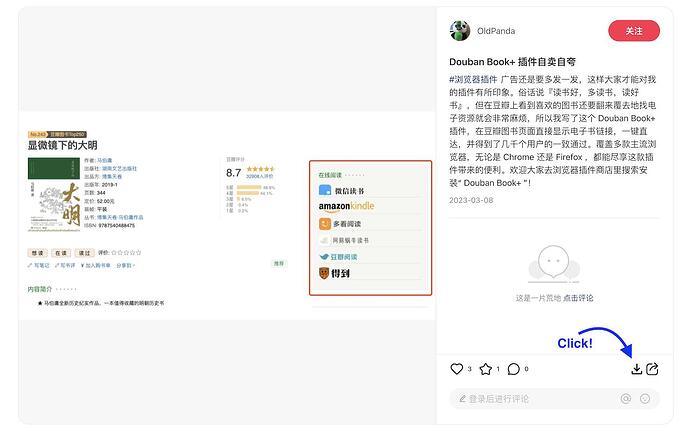Click the post date 2023-03-08
This screenshot has height=431, width=690.
click(471, 200)
